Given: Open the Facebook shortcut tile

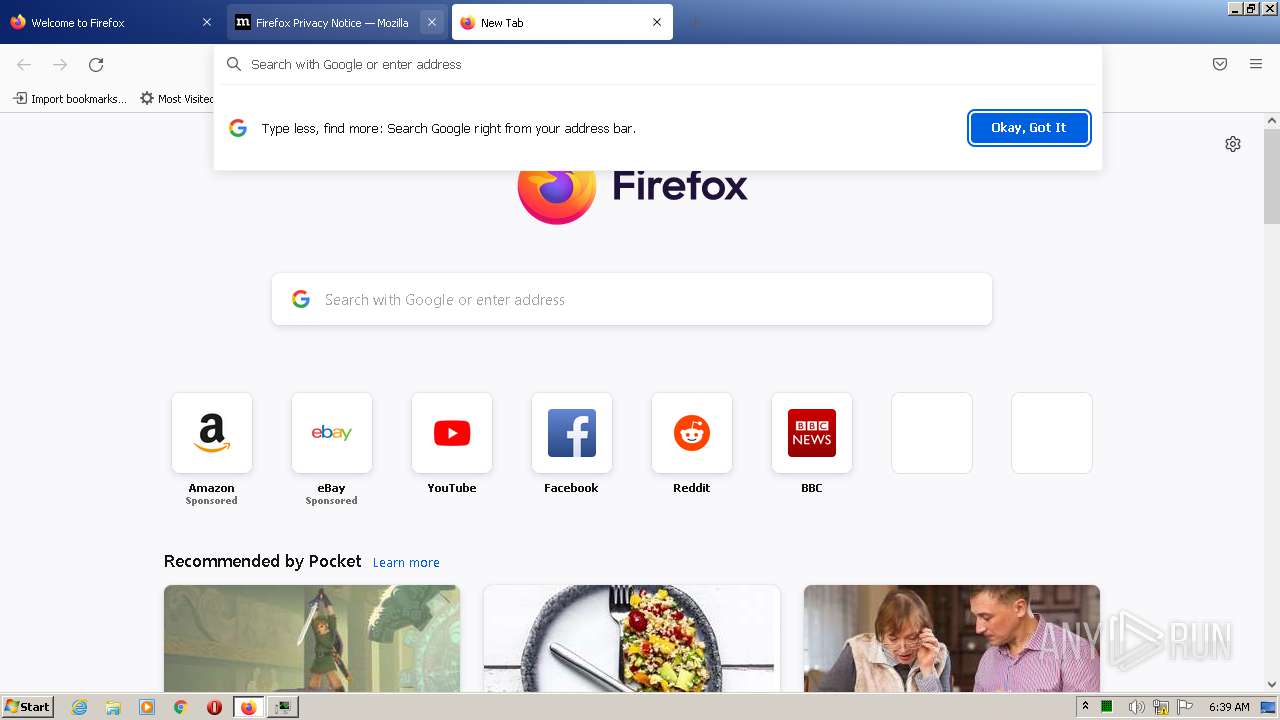Looking at the screenshot, I should click(x=572, y=433).
